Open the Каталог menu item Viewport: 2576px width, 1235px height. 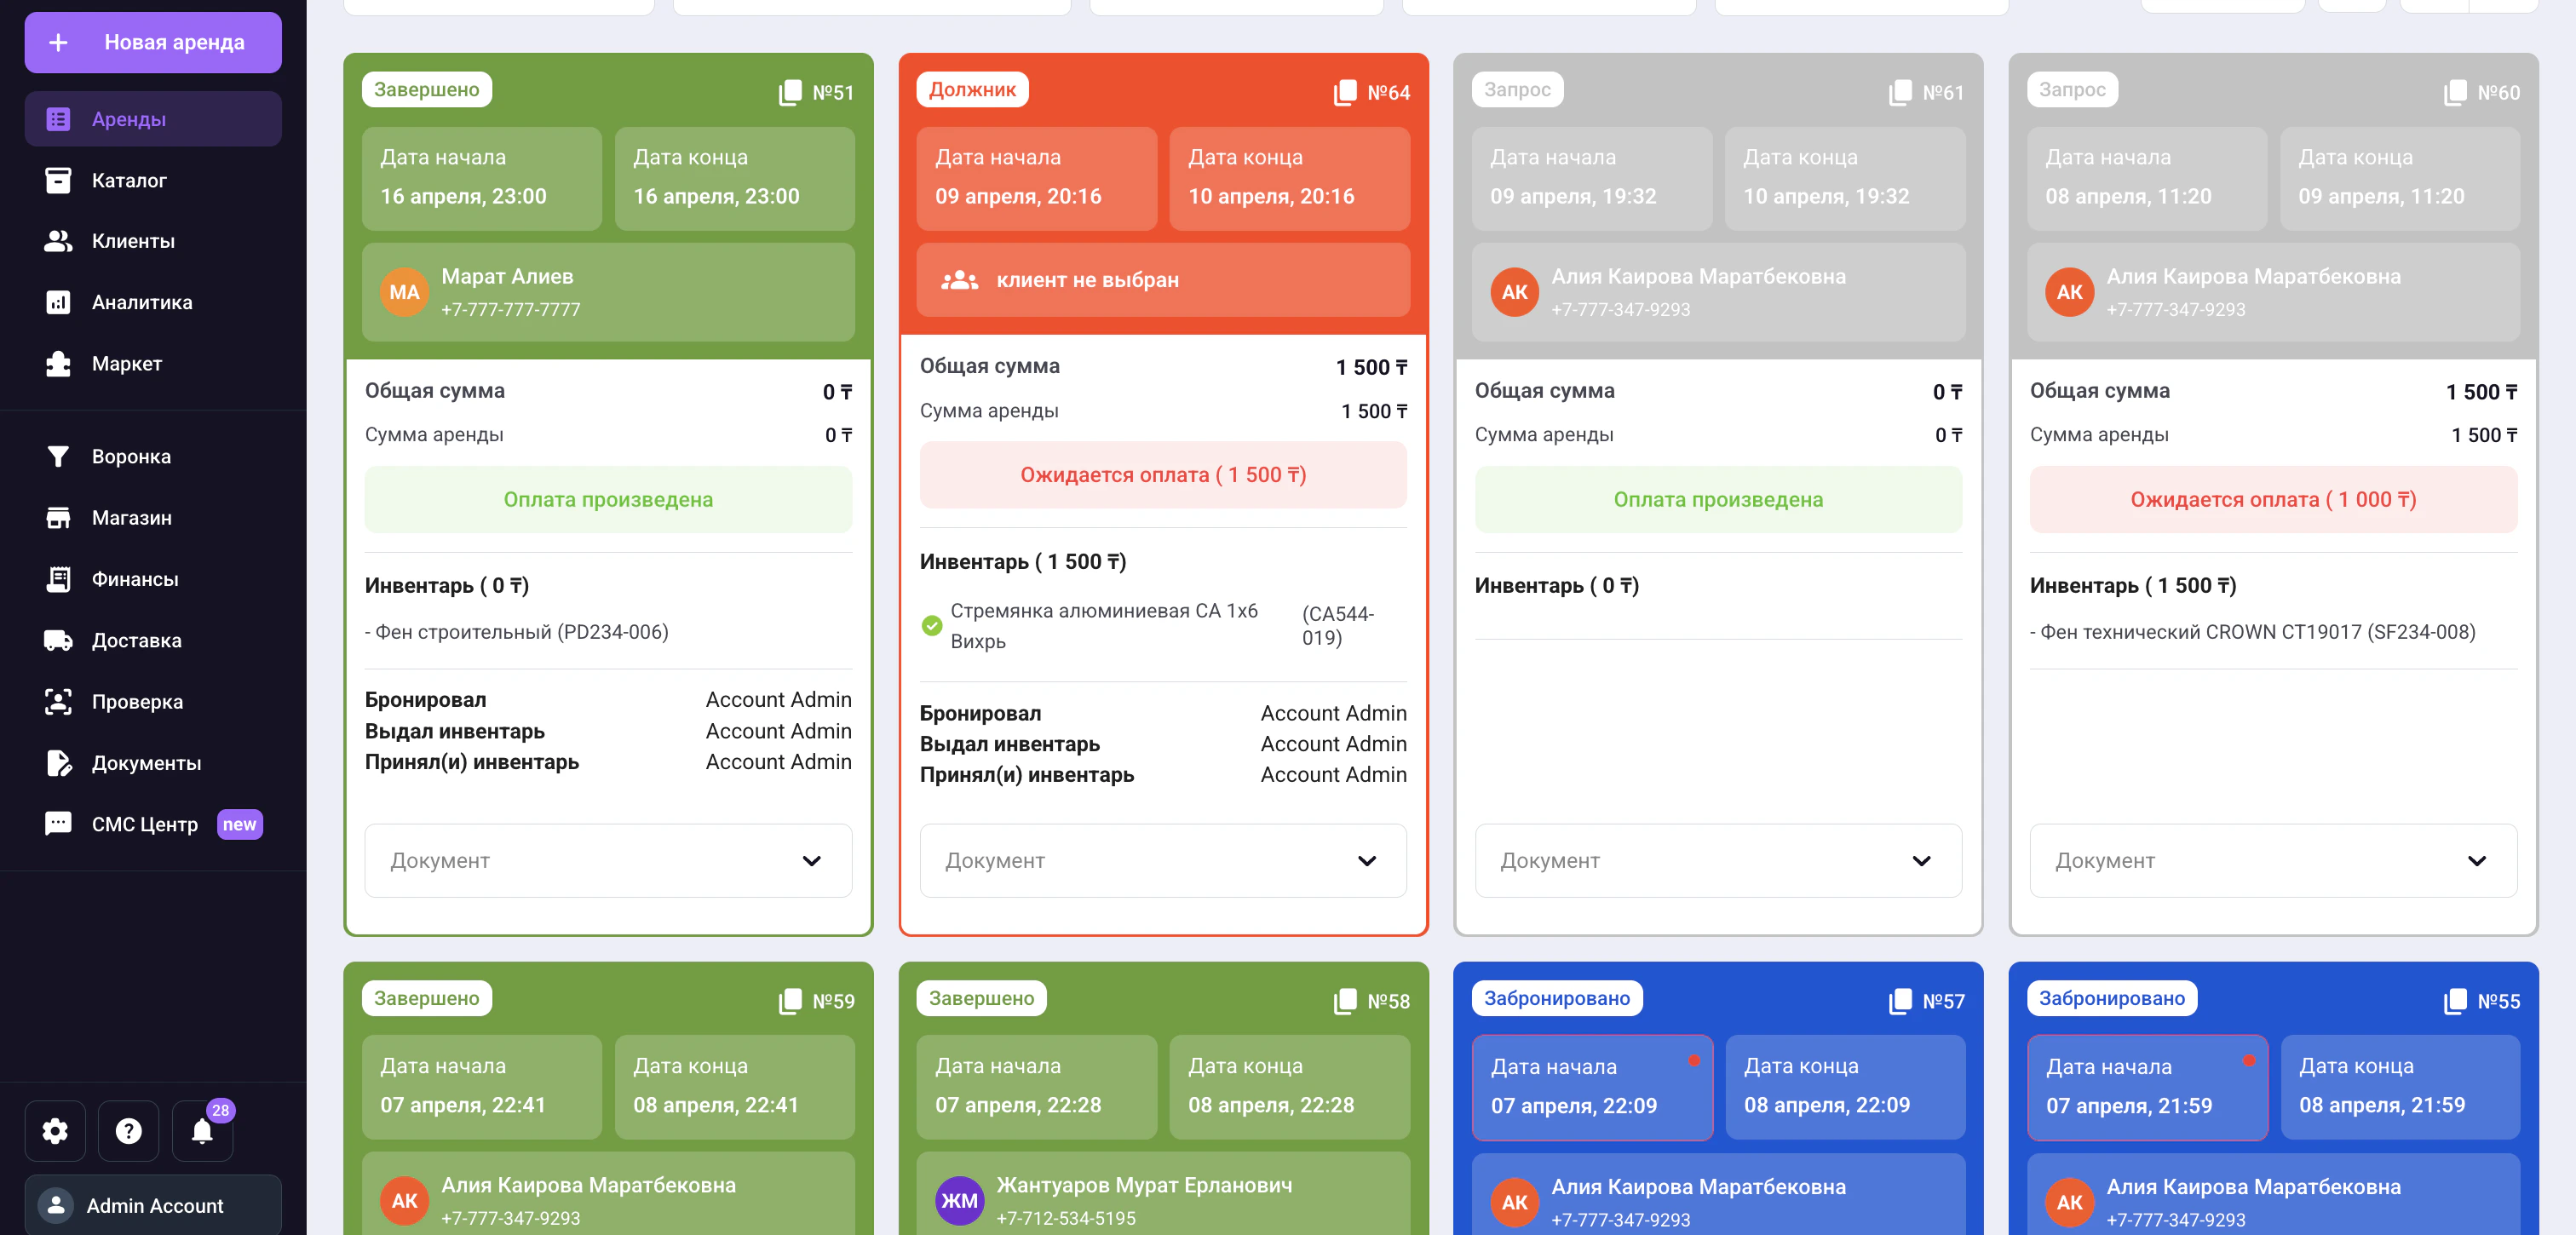tap(129, 181)
